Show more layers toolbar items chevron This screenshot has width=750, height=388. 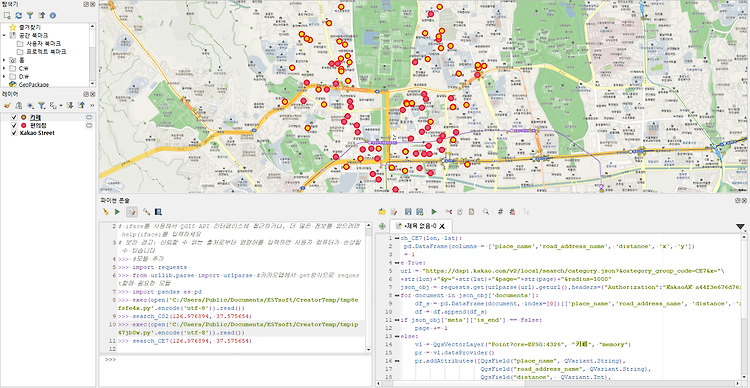click(x=92, y=105)
